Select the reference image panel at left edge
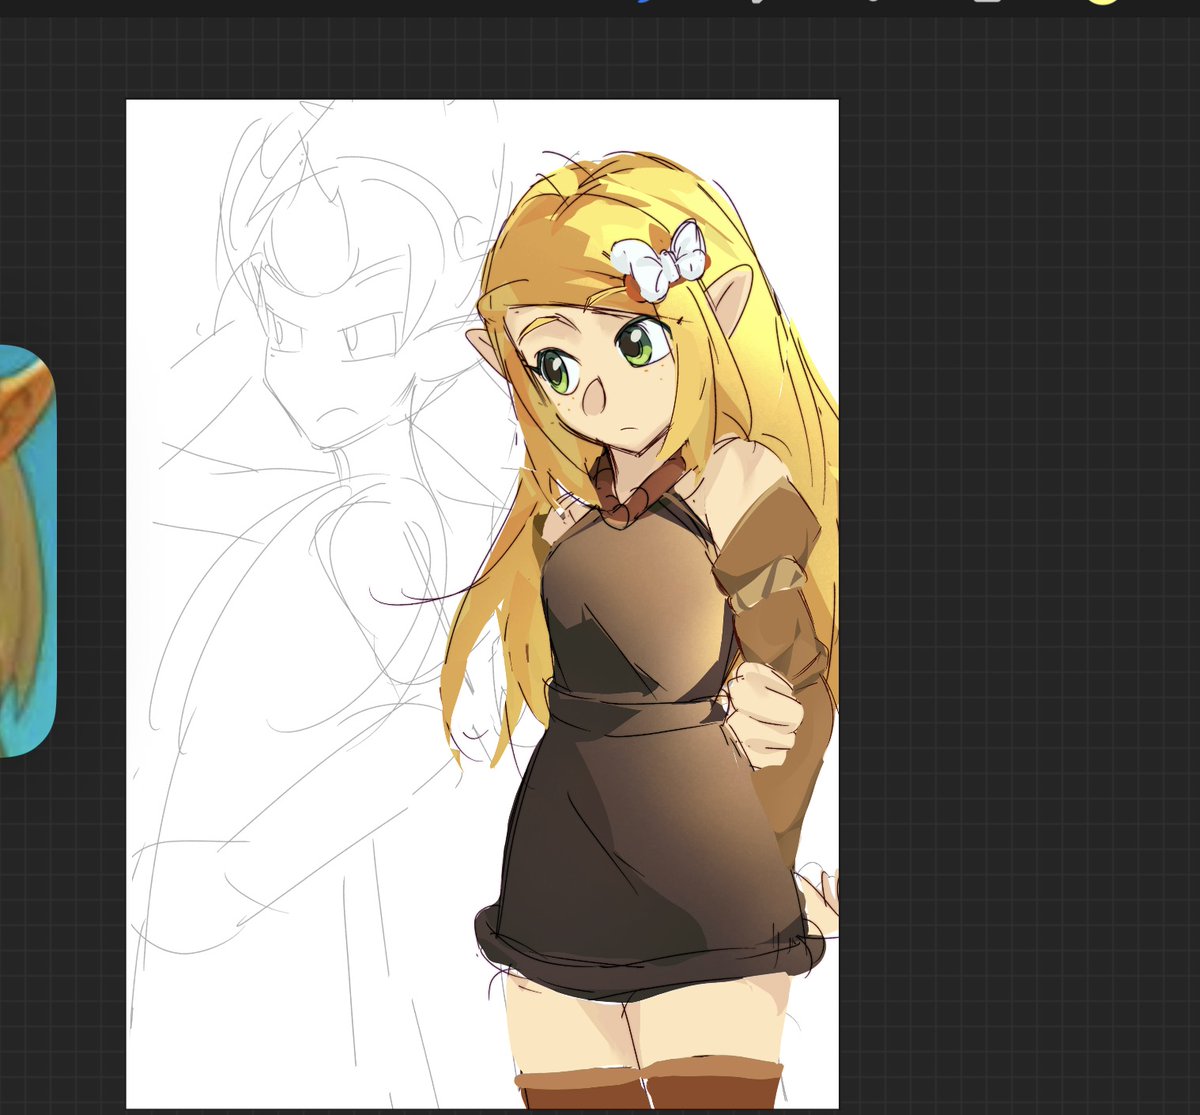This screenshot has width=1200, height=1115. [x=27, y=551]
